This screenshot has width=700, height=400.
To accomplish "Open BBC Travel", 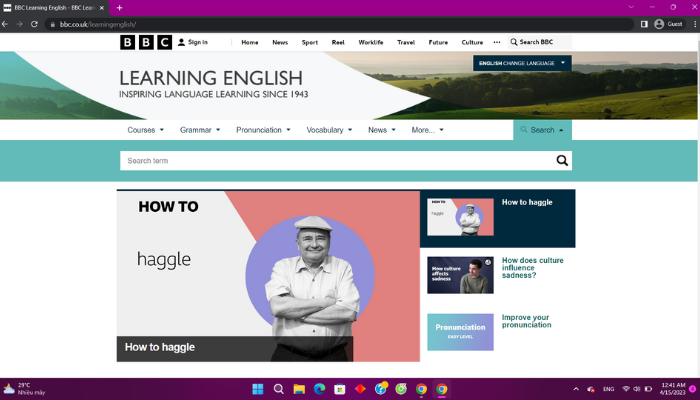I will pyautogui.click(x=406, y=42).
